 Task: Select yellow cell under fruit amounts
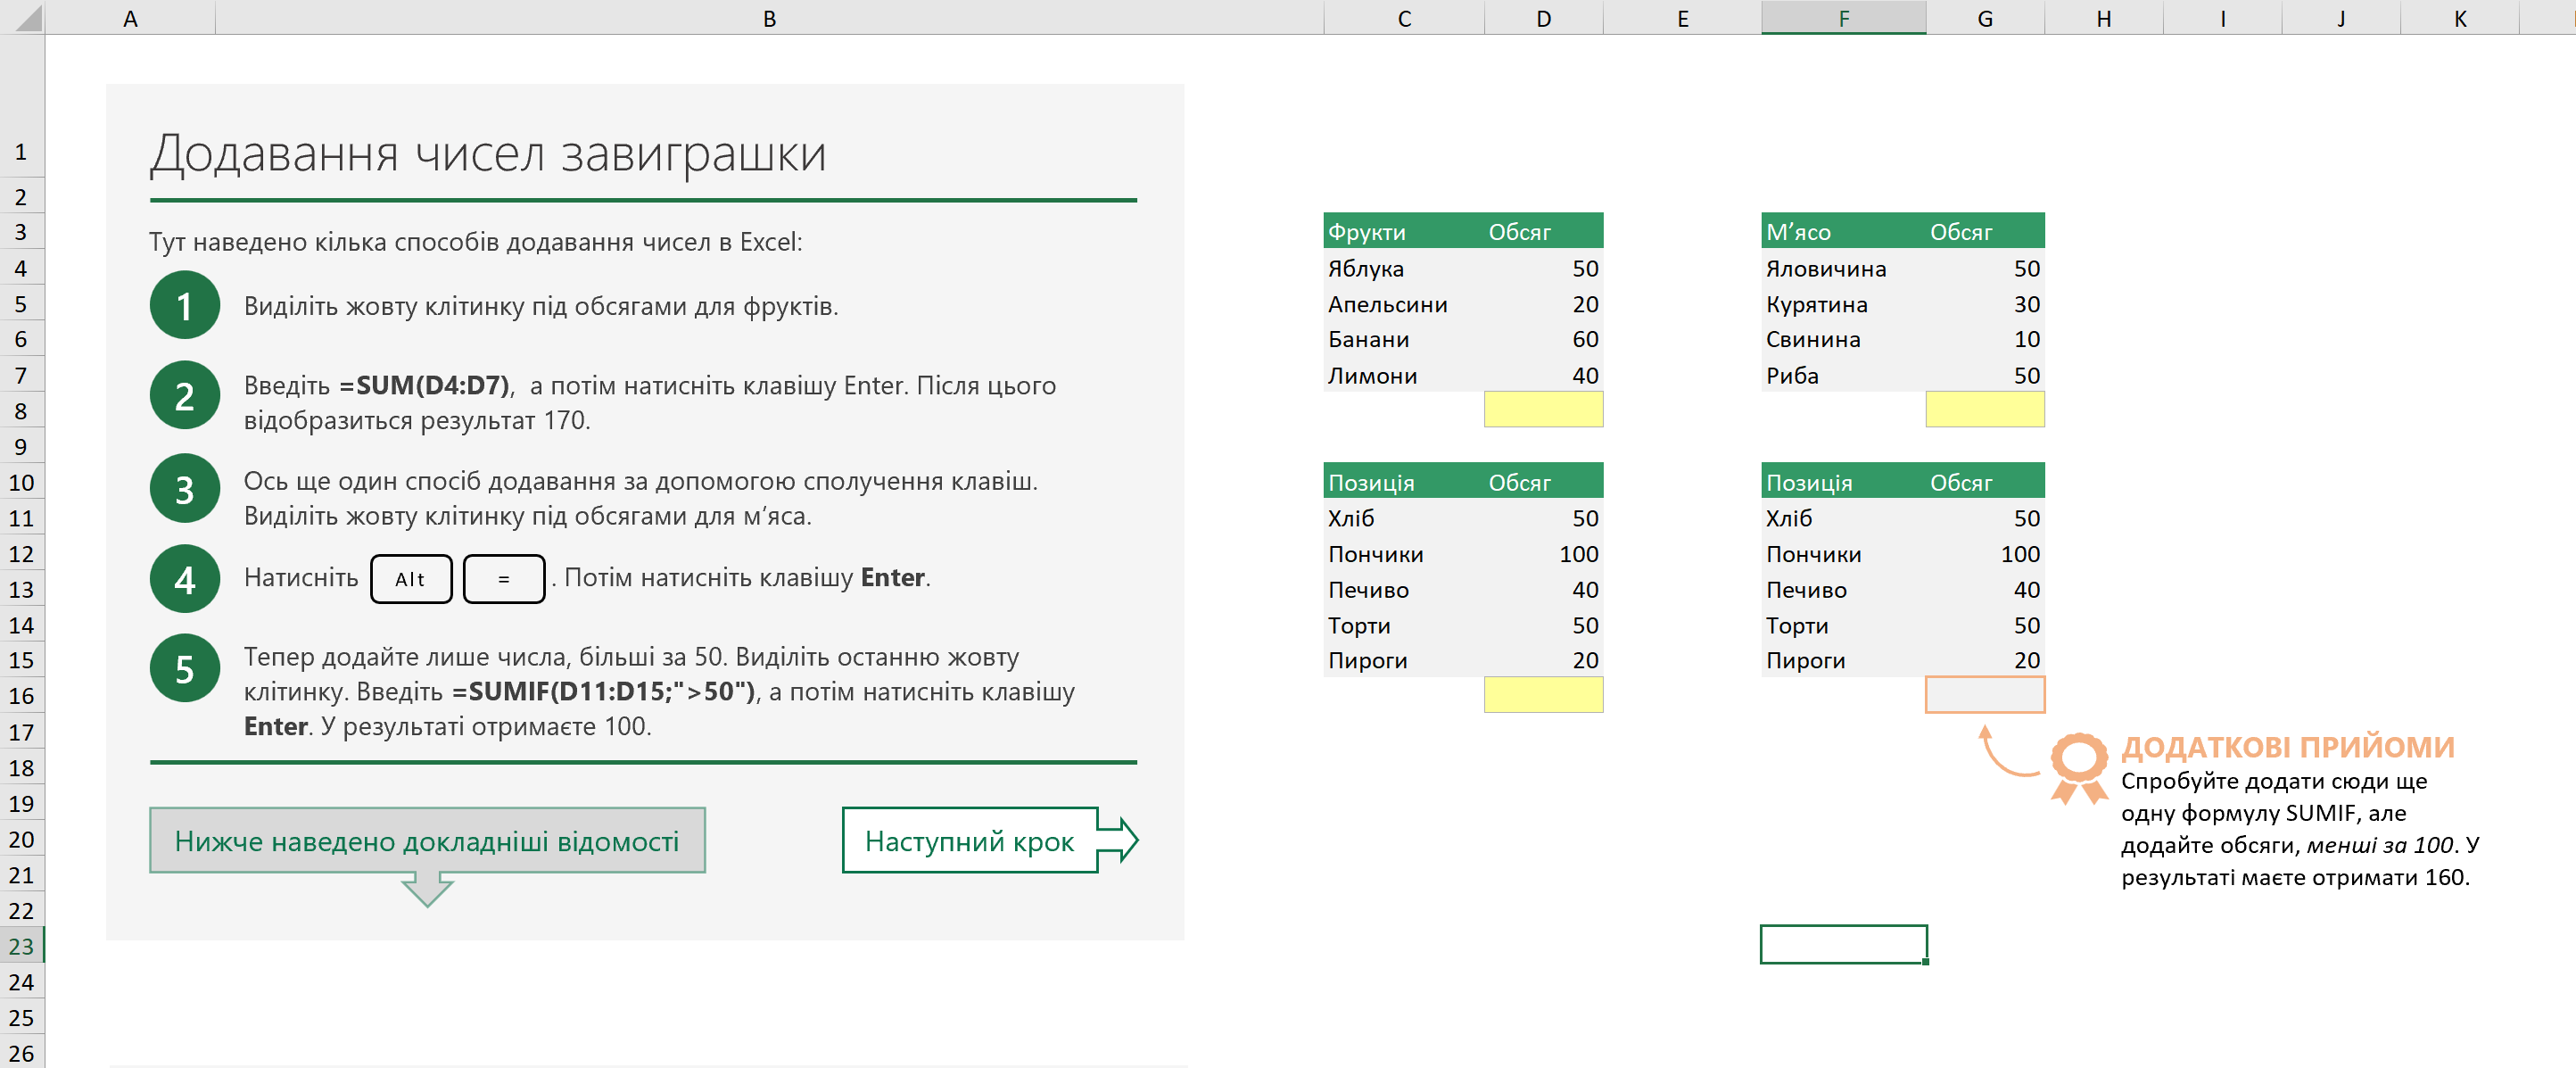pyautogui.click(x=1543, y=410)
